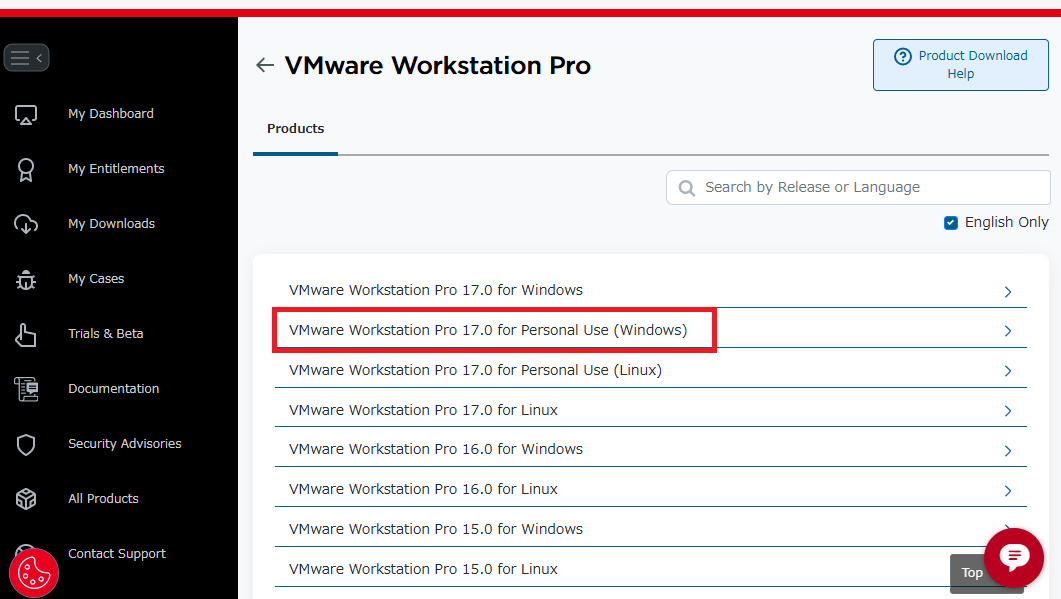
Task: Select the My Entitlements sidebar icon
Action: (25, 169)
